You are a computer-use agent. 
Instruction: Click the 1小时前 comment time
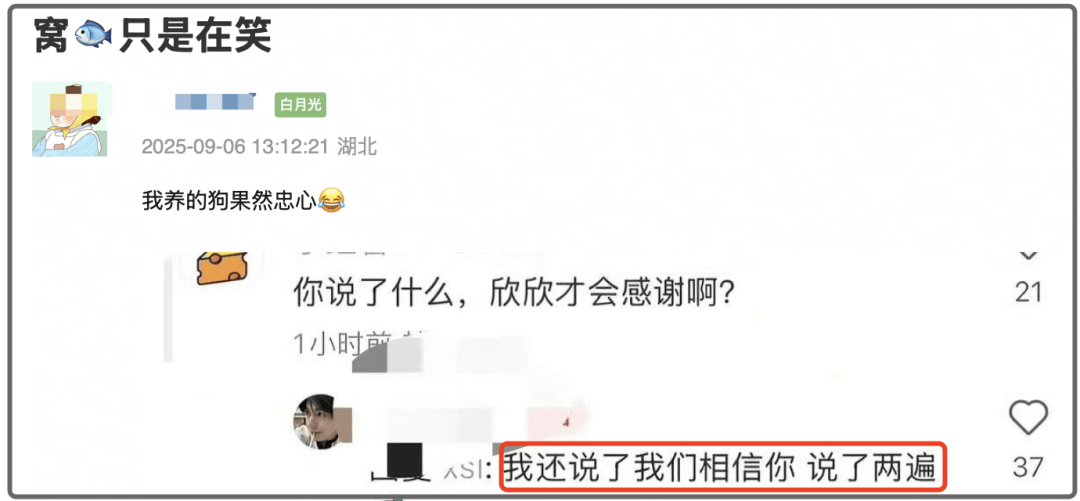342,343
